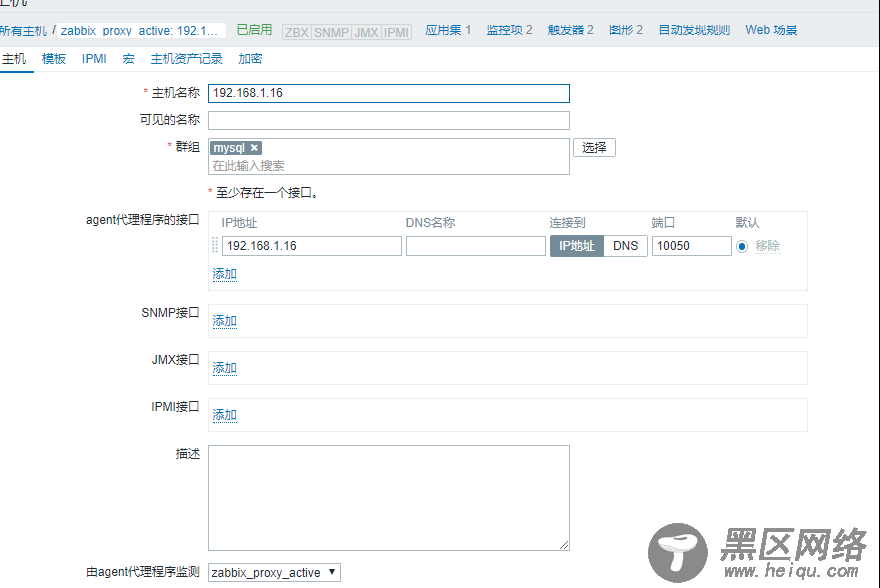Open the zabbix_proxy_active proxy dropdown
Screen dimensions: 880x588
(274, 572)
